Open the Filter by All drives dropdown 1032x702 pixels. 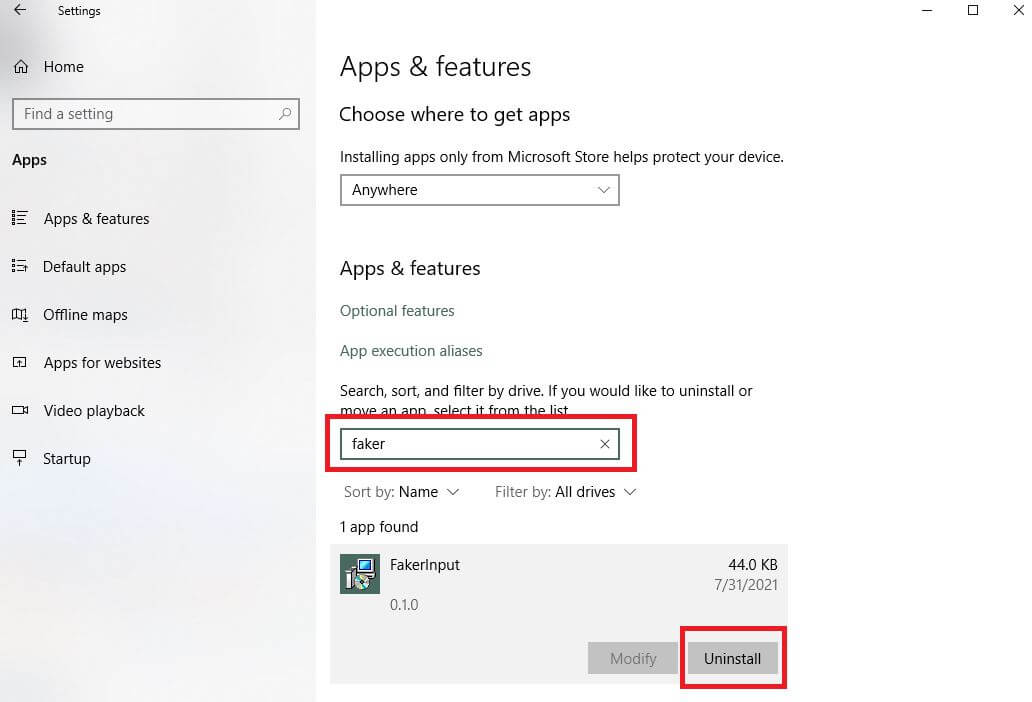pyautogui.click(x=565, y=492)
